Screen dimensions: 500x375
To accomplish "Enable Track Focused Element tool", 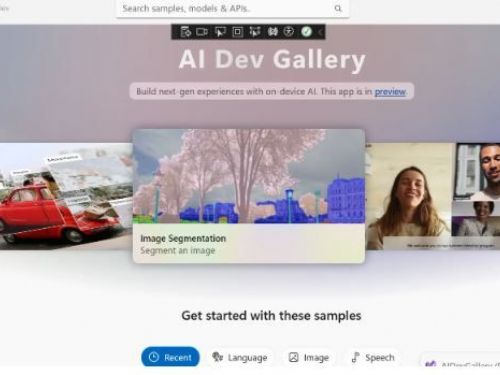I will pyautogui.click(x=255, y=32).
